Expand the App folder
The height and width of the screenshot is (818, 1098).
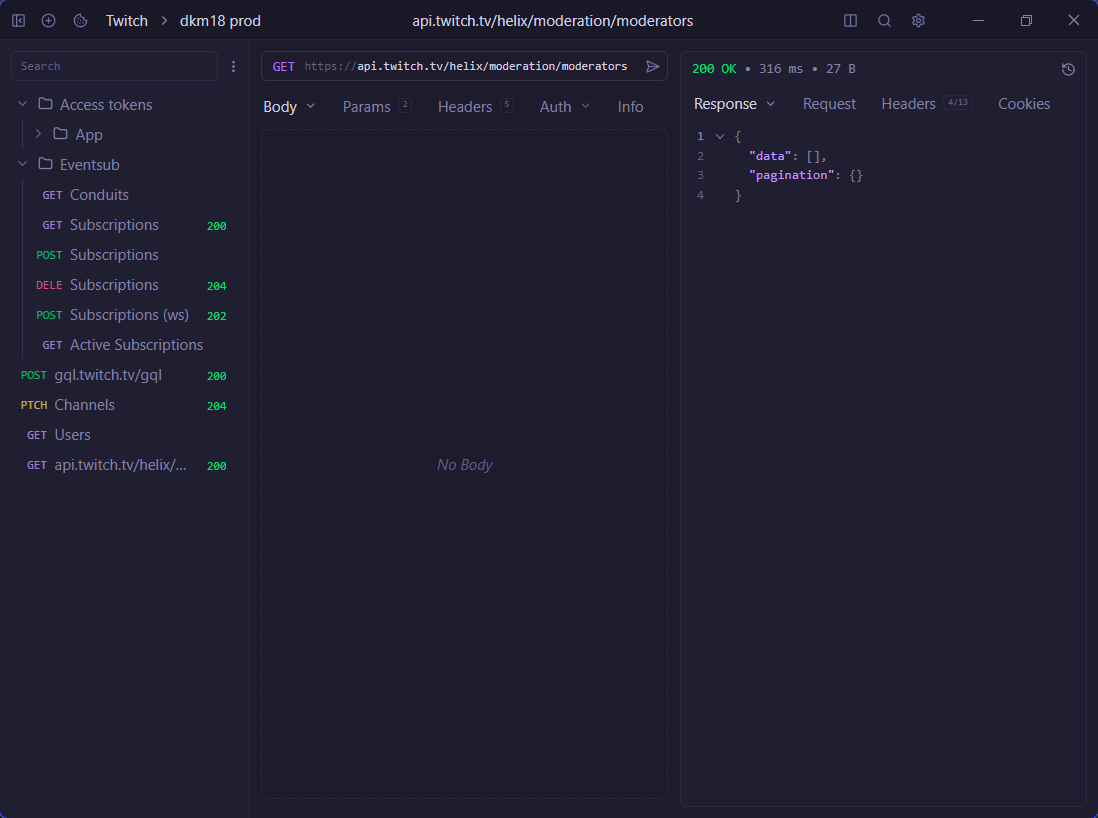[38, 135]
